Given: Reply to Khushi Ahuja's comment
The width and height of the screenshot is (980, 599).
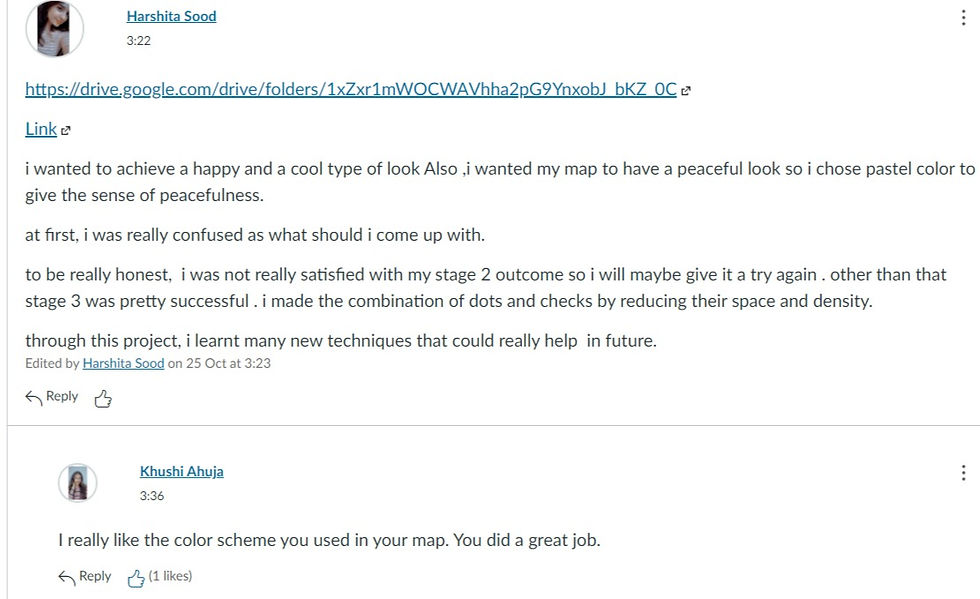Looking at the screenshot, I should [95, 576].
